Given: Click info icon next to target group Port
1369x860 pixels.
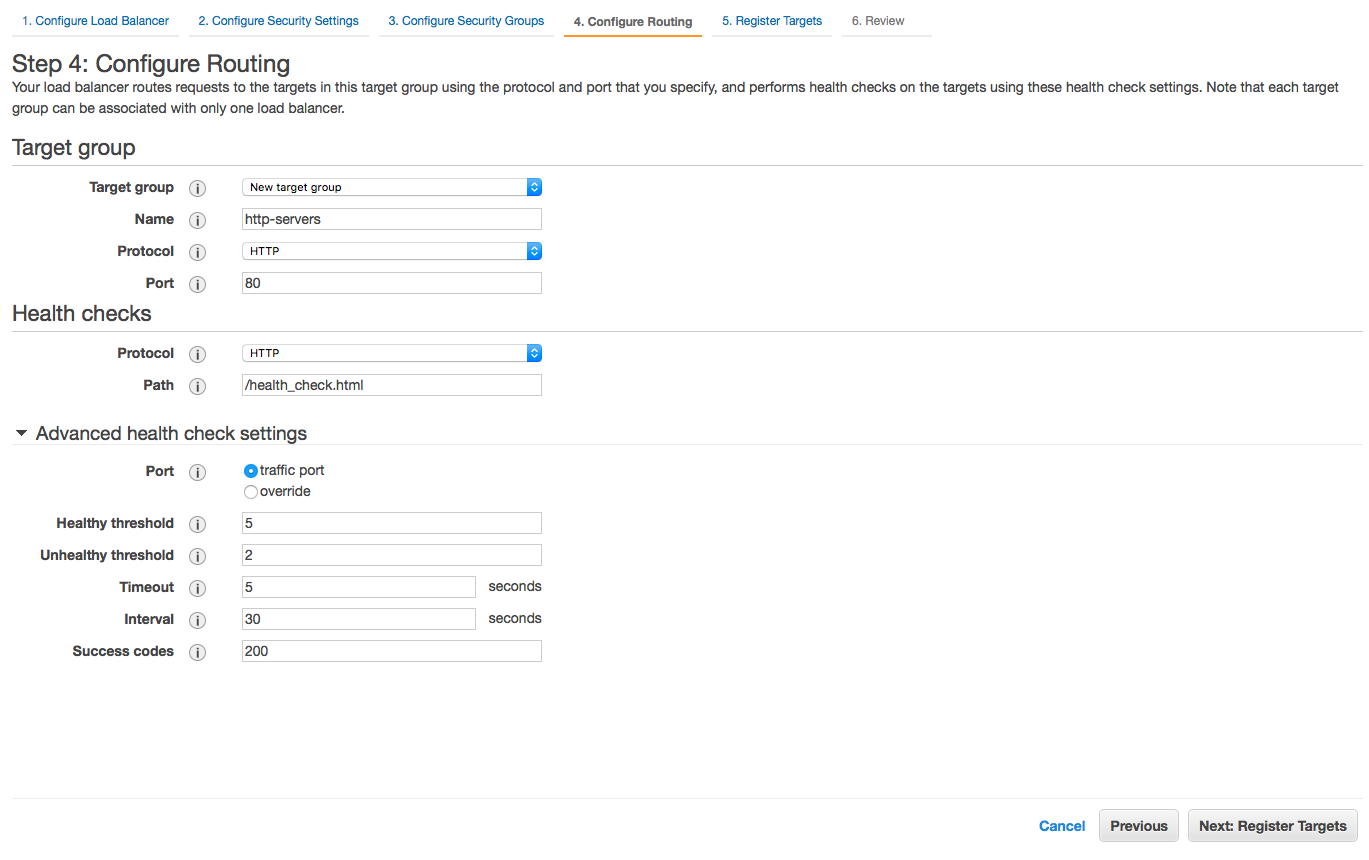Looking at the screenshot, I should [198, 284].
